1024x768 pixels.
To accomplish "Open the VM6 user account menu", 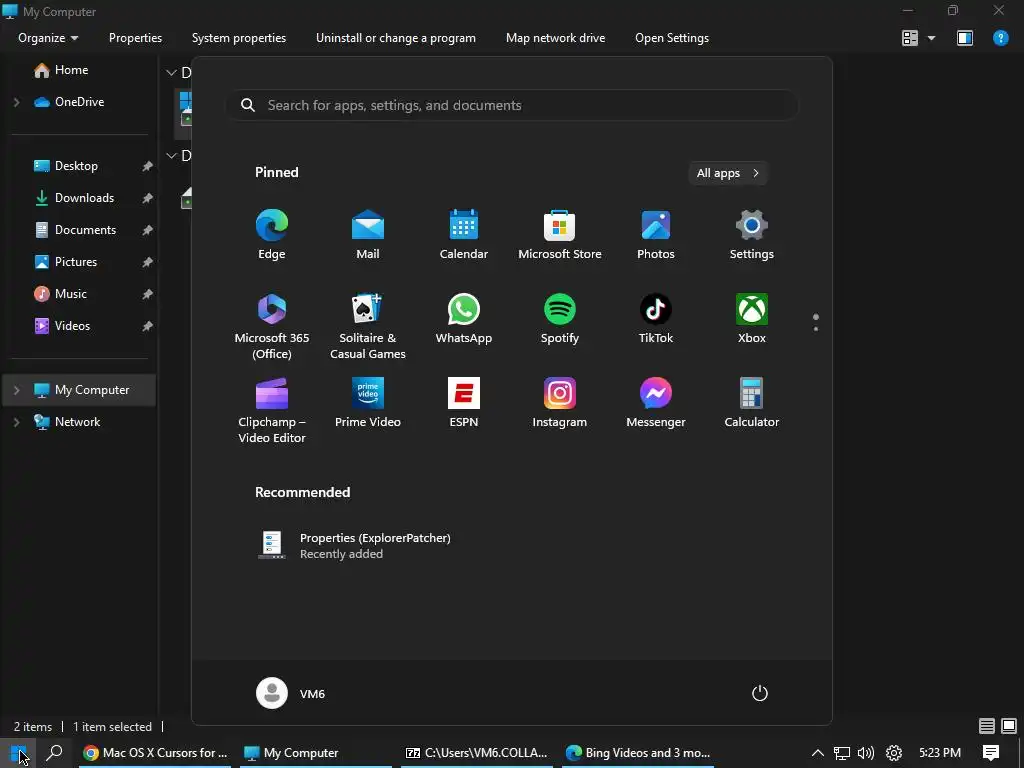I will coord(291,693).
